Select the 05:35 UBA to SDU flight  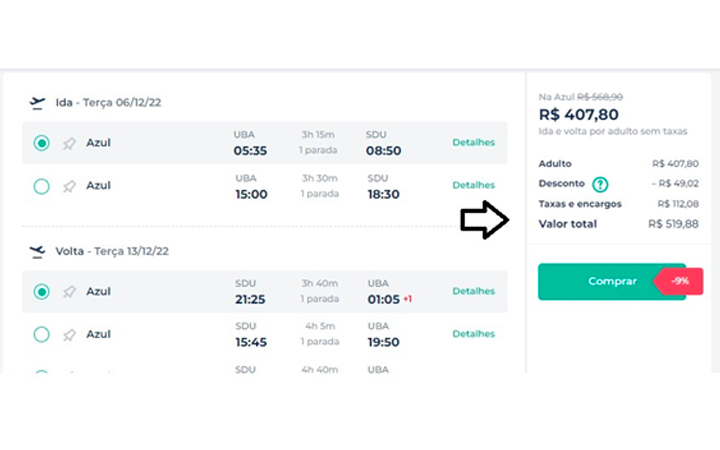pyautogui.click(x=41, y=143)
